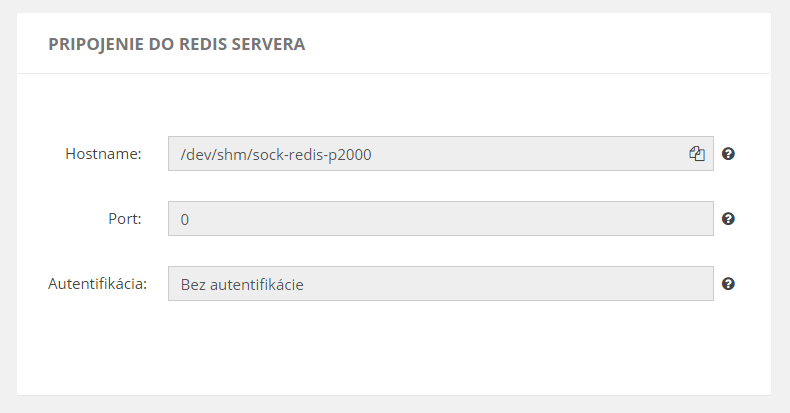
Task: Click the "Autentifikácia:" label
Action: [97, 284]
